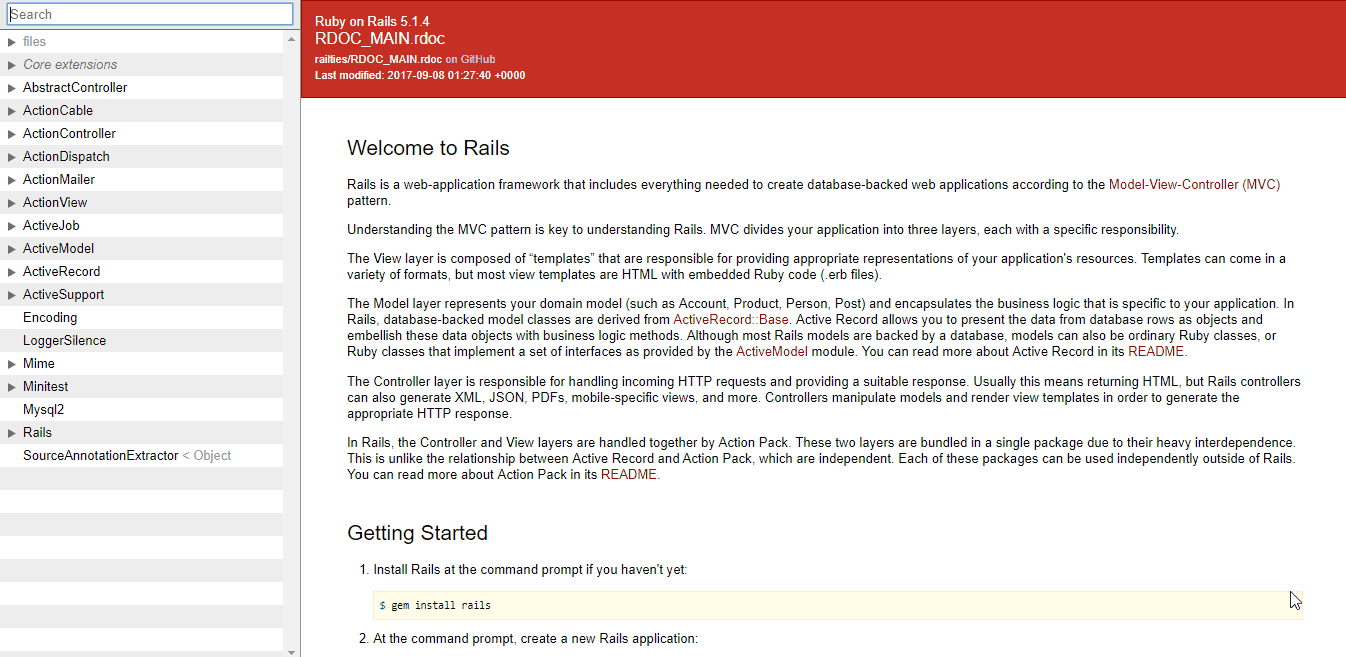
Task: Expand ActionController triangle
Action: tap(12, 134)
